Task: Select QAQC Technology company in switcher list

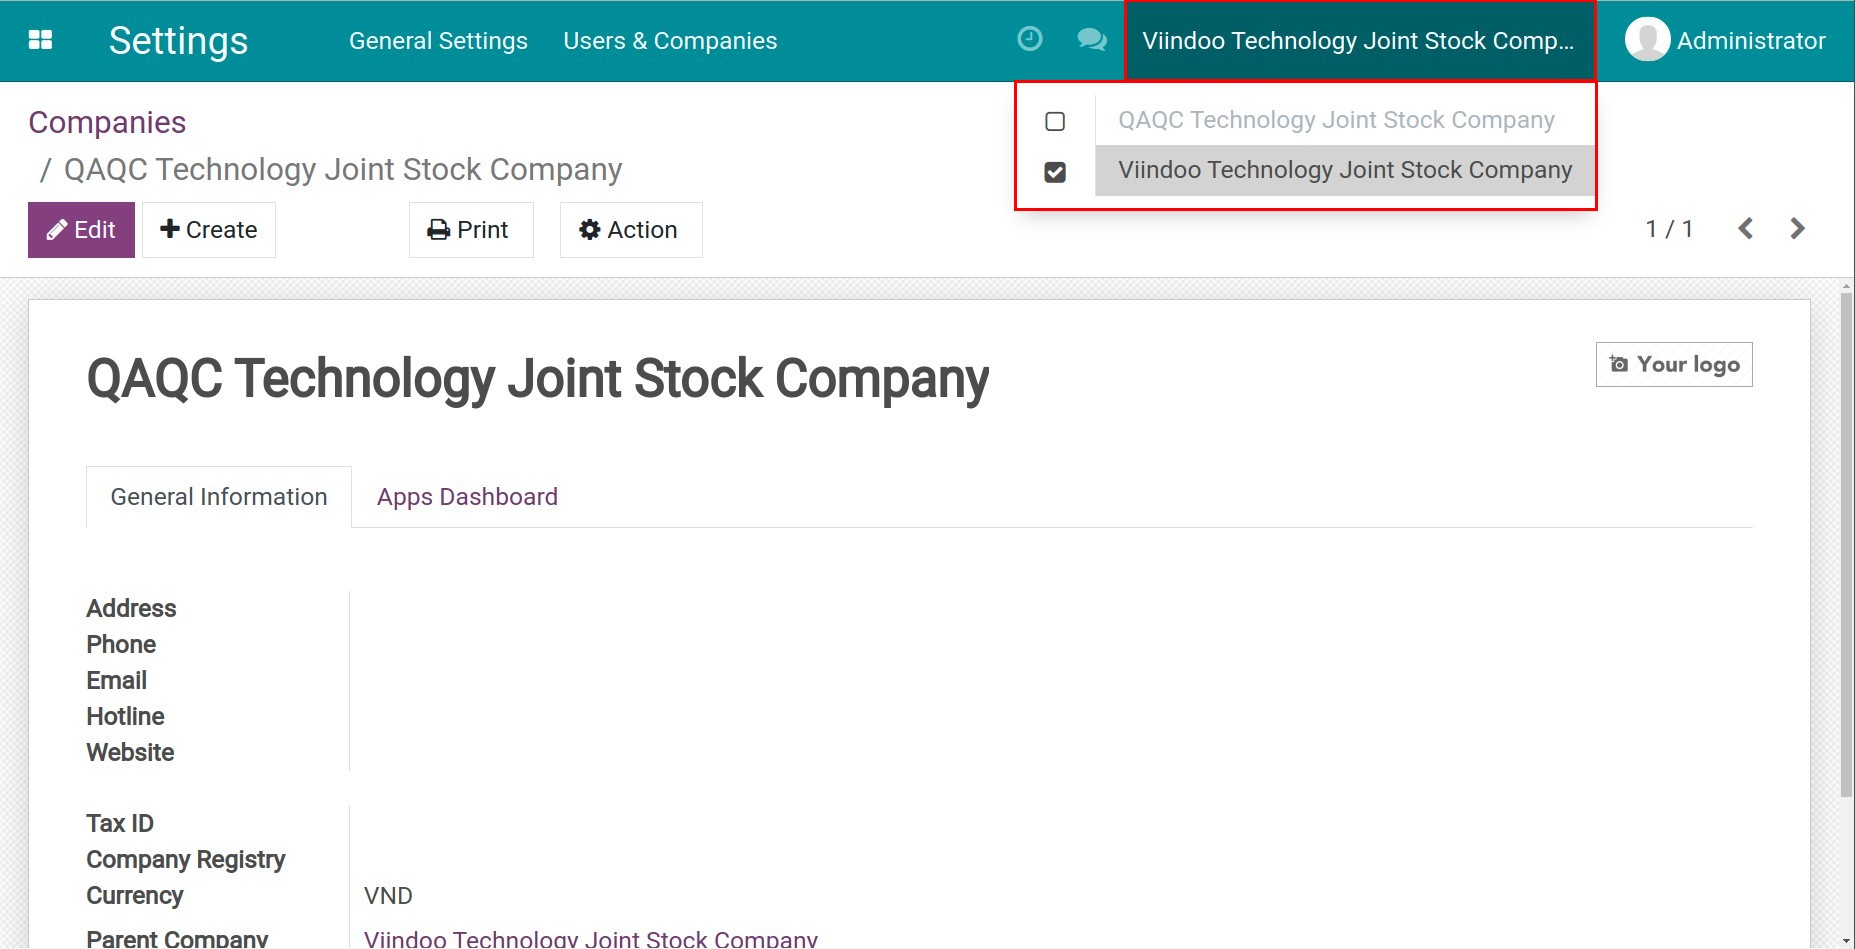Action: (1336, 120)
